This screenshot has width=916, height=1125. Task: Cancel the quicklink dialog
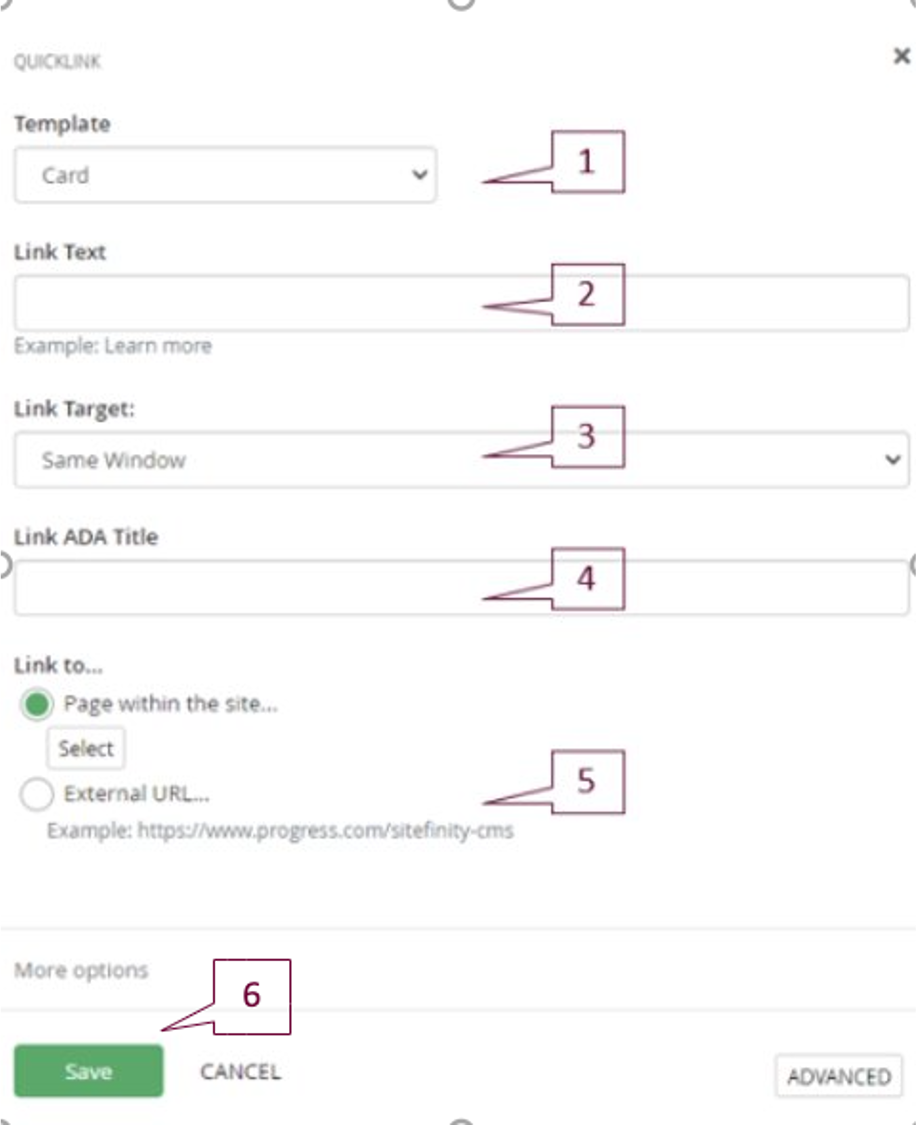pos(240,1072)
